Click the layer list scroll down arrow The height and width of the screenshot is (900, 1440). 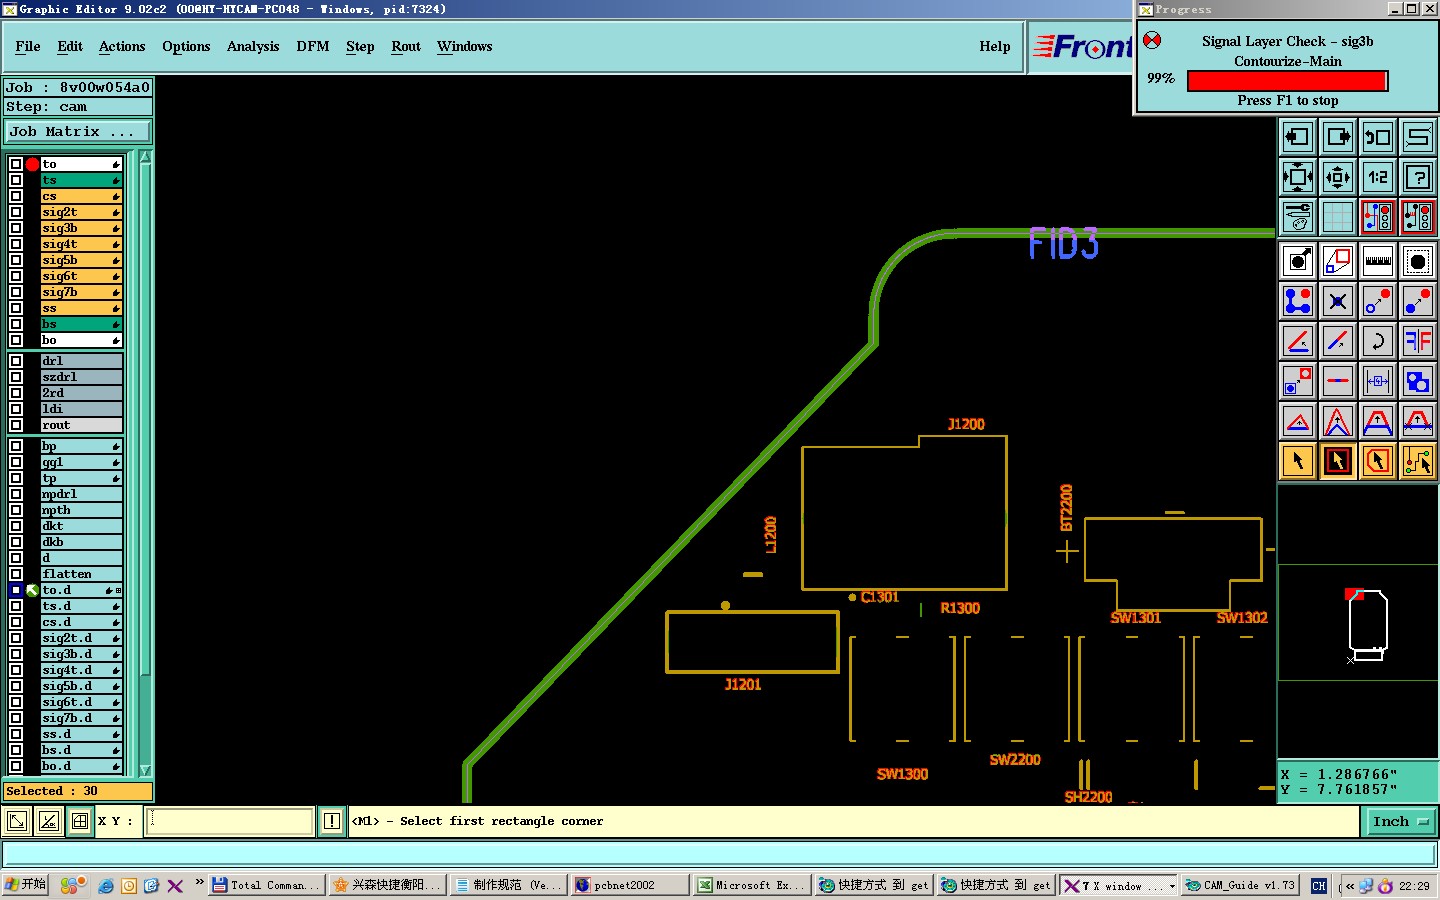[x=145, y=770]
